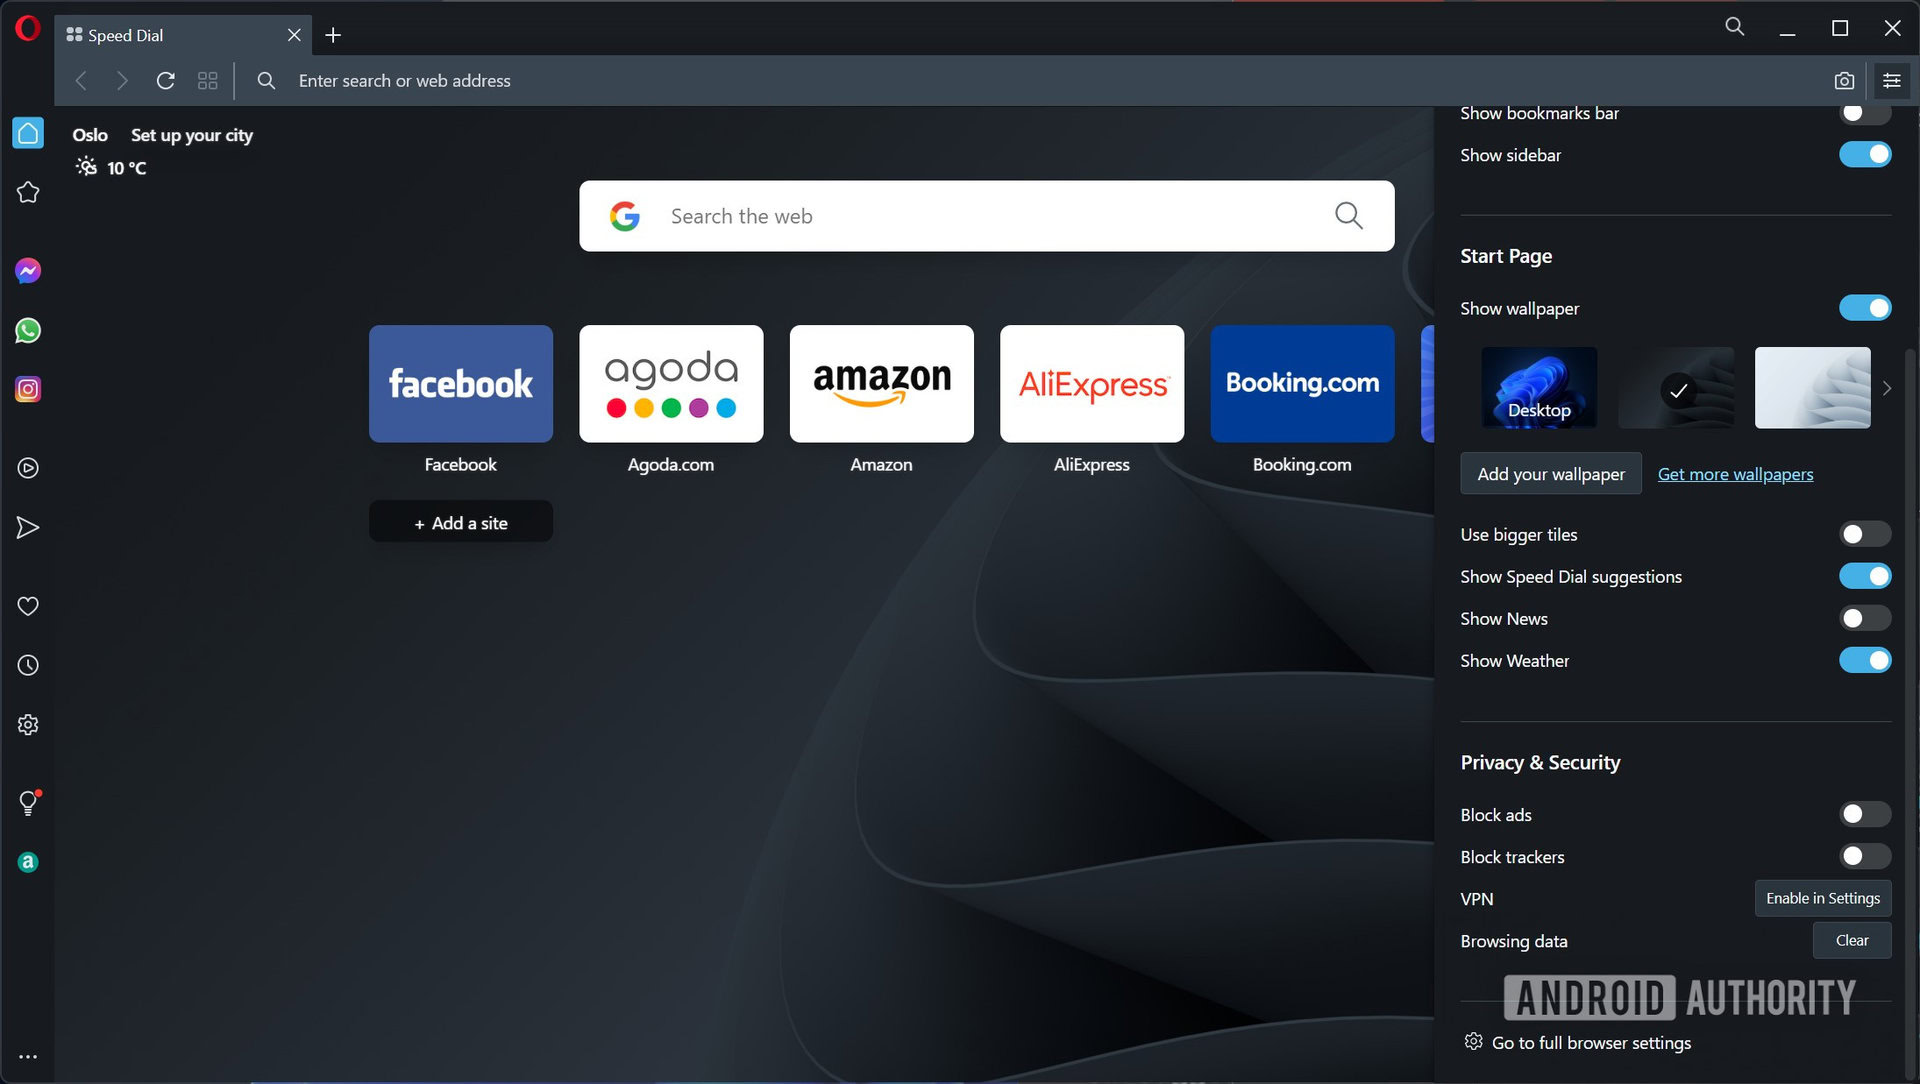
Task: Open the tab layout grid view
Action: [207, 80]
